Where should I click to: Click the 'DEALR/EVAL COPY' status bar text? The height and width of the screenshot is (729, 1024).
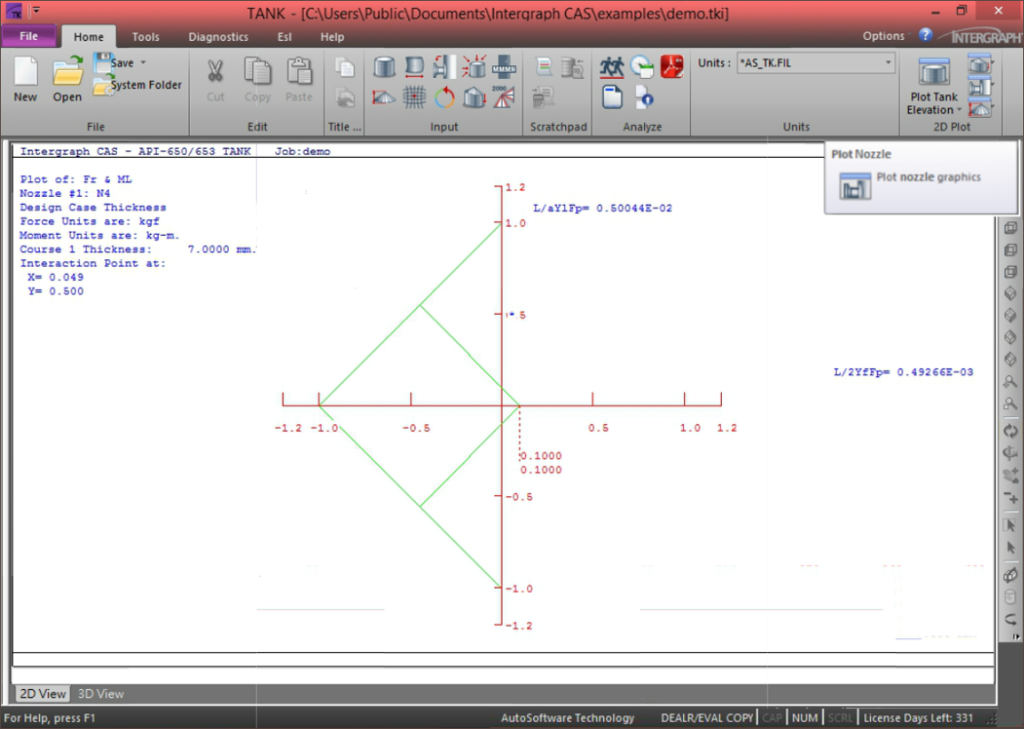click(707, 718)
